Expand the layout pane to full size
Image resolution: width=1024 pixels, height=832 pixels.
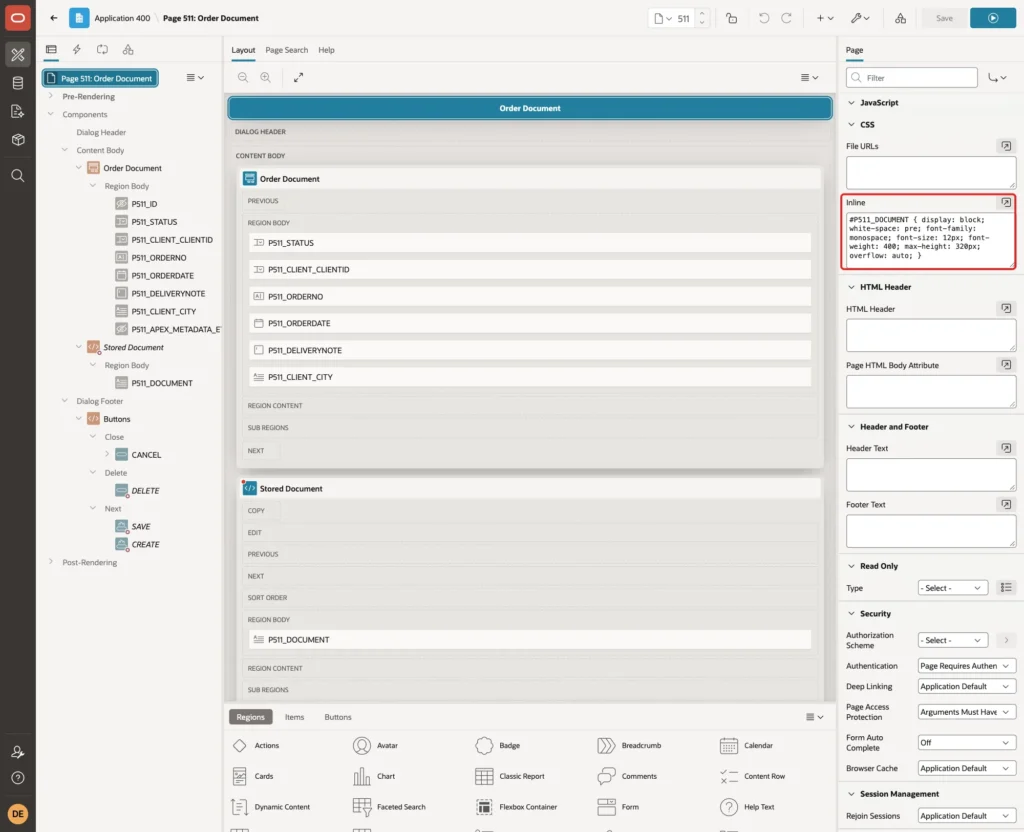(x=298, y=78)
